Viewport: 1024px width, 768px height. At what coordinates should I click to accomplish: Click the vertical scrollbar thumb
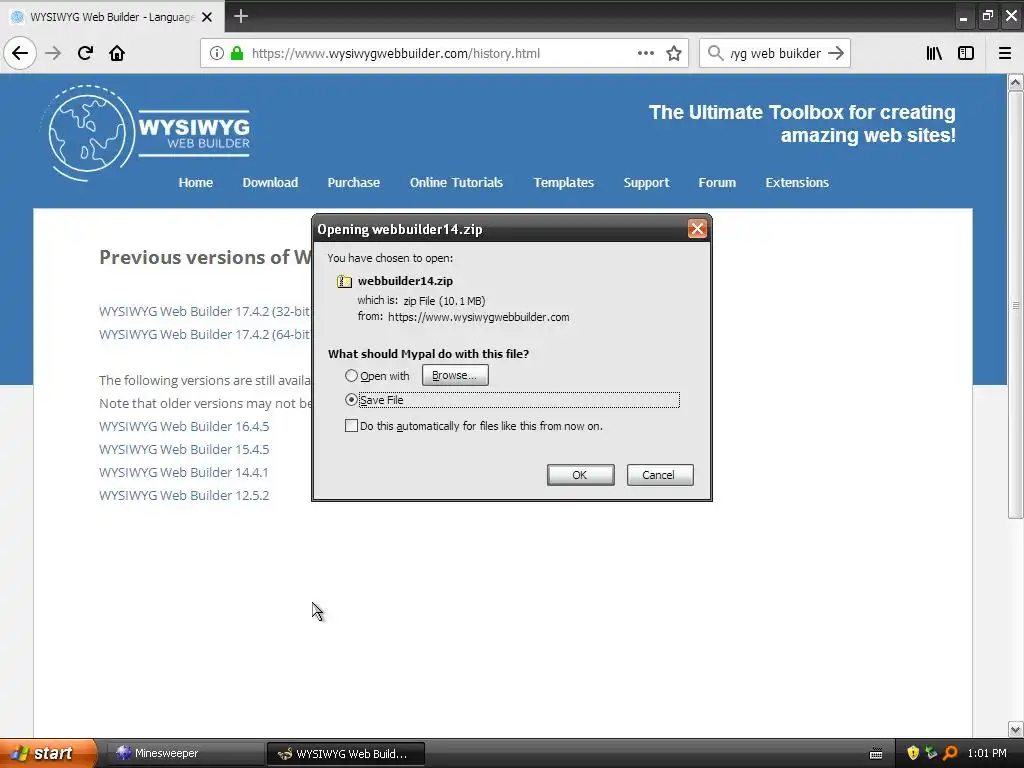(1015, 305)
